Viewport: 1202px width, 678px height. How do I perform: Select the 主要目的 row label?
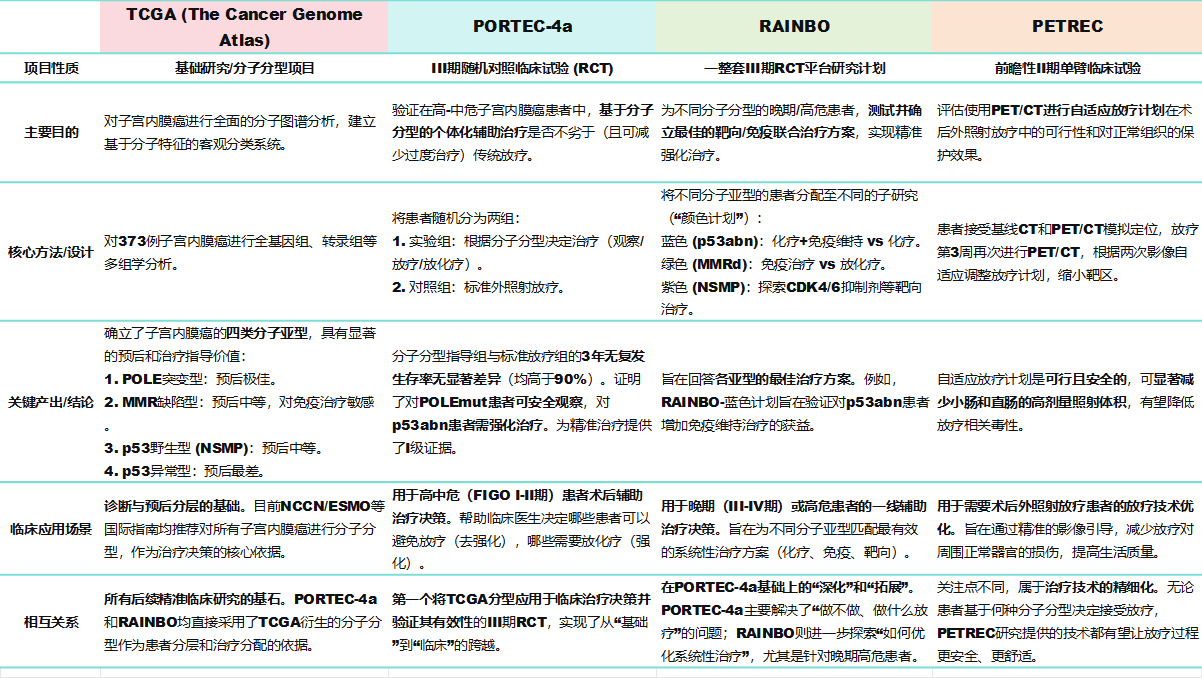(51, 132)
